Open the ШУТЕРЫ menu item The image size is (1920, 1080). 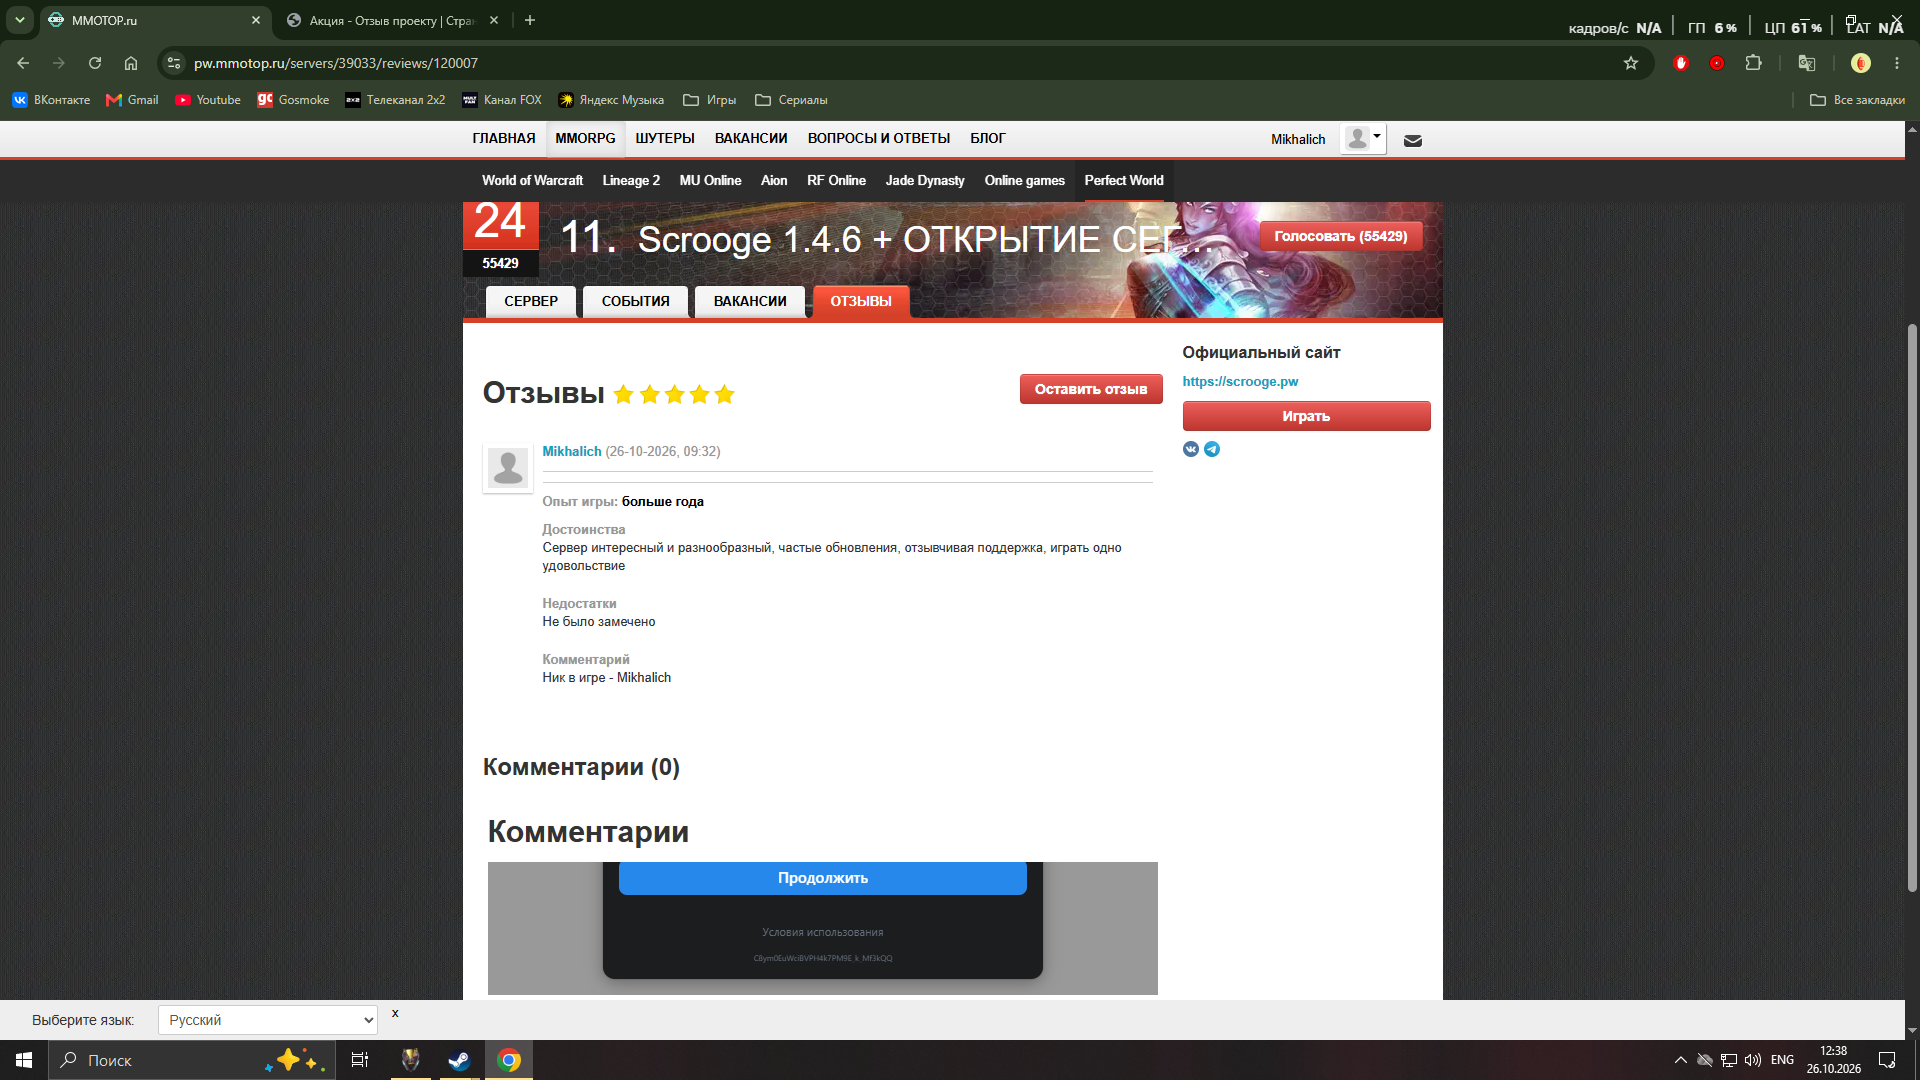[665, 139]
